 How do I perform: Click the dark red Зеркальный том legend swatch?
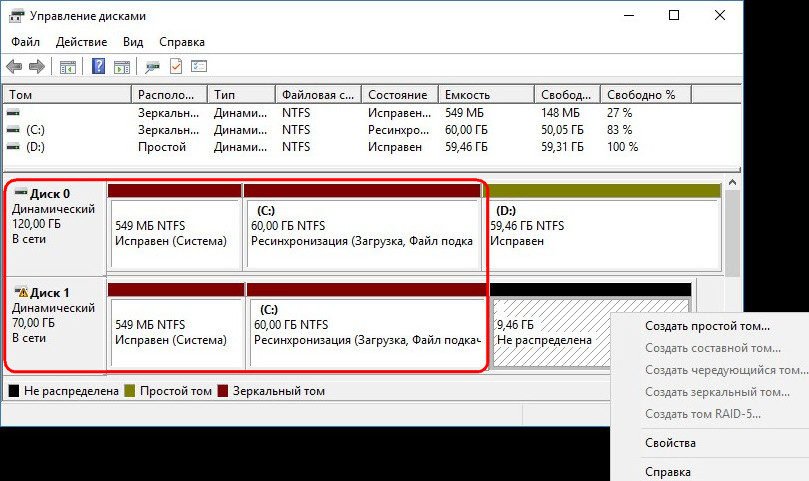(x=222, y=391)
